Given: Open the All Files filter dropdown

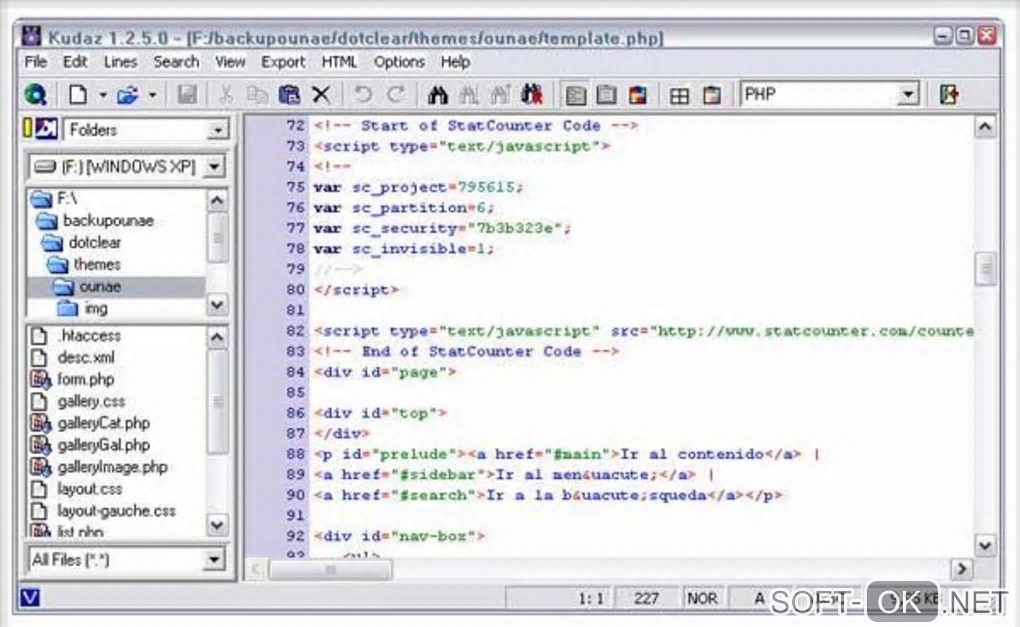Looking at the screenshot, I should point(213,559).
